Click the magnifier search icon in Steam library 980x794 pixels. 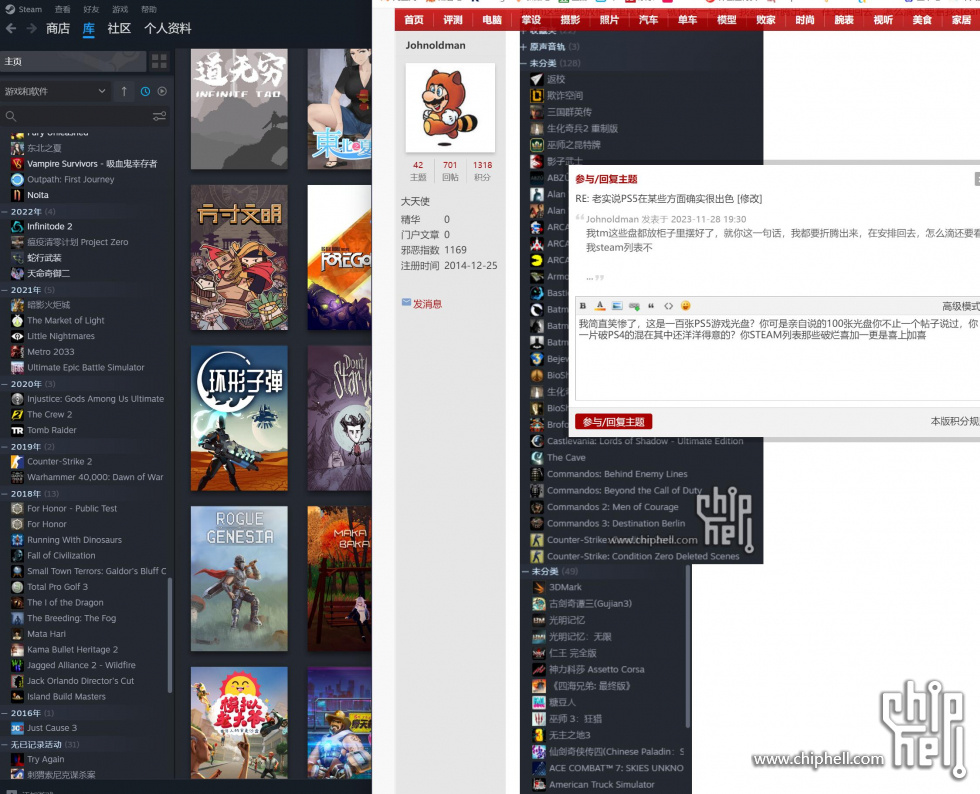coord(11,116)
